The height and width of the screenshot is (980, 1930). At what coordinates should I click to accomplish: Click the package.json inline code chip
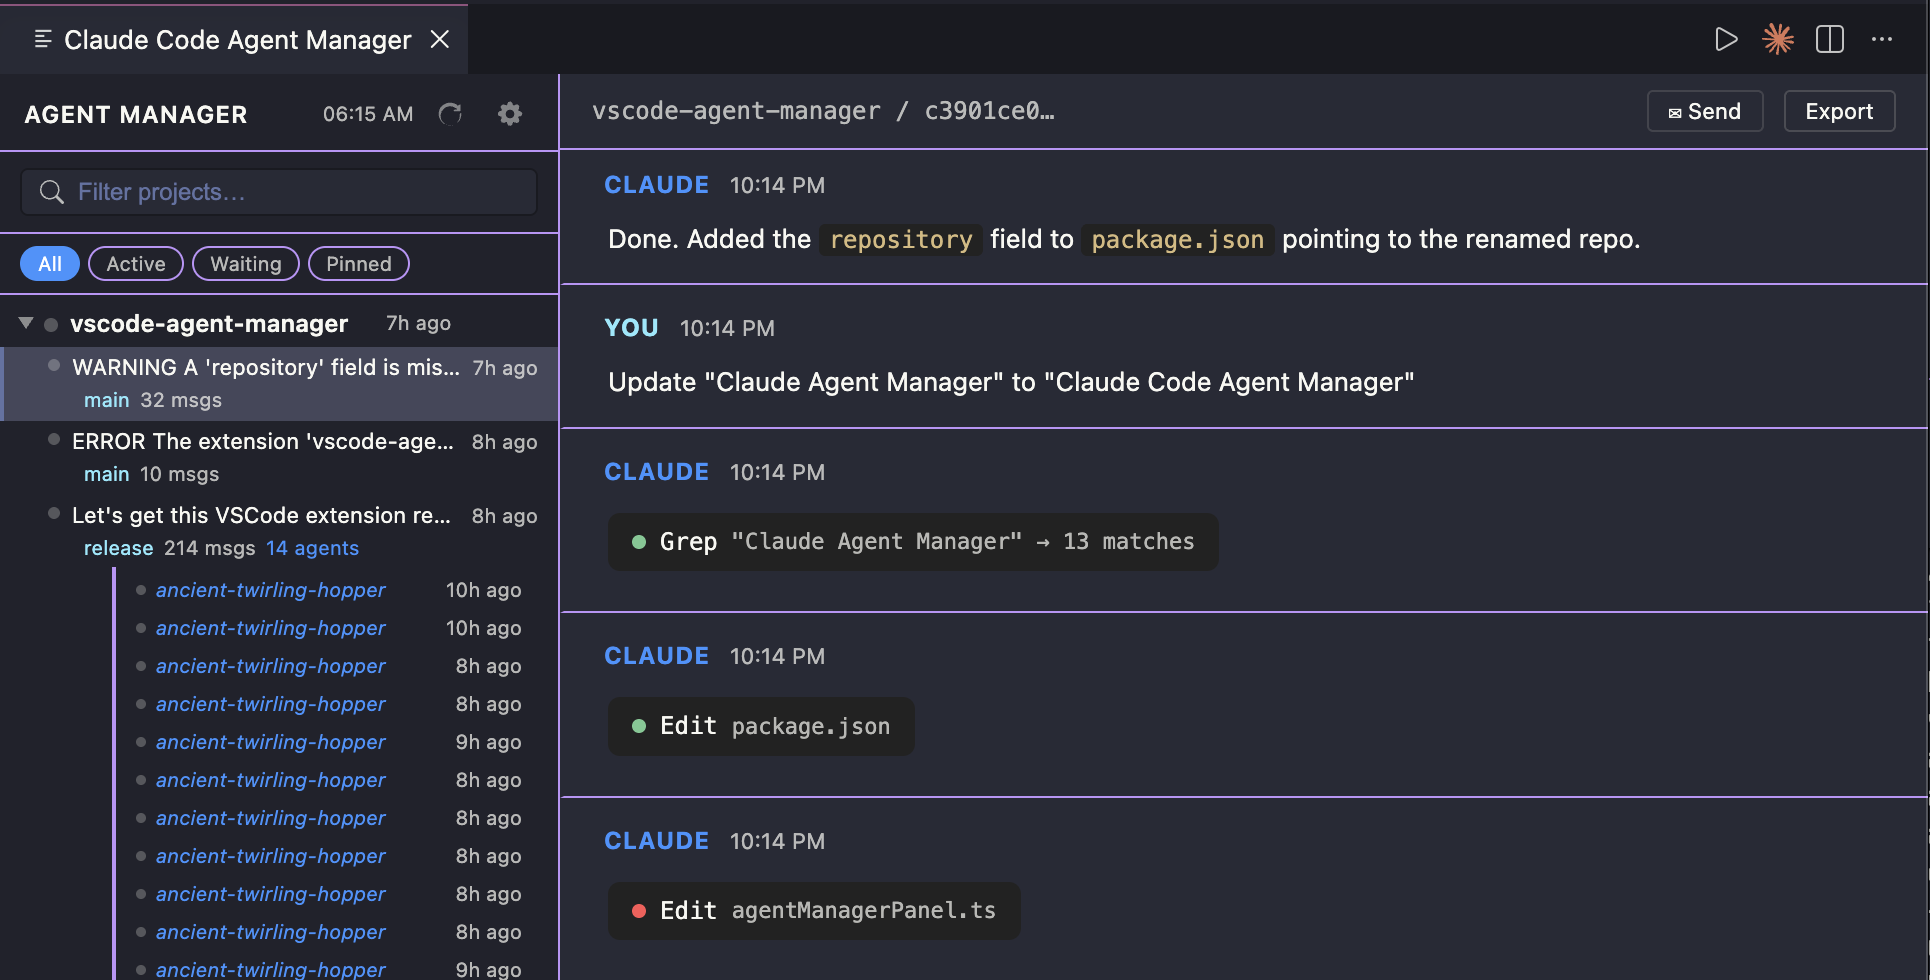pyautogui.click(x=1177, y=240)
